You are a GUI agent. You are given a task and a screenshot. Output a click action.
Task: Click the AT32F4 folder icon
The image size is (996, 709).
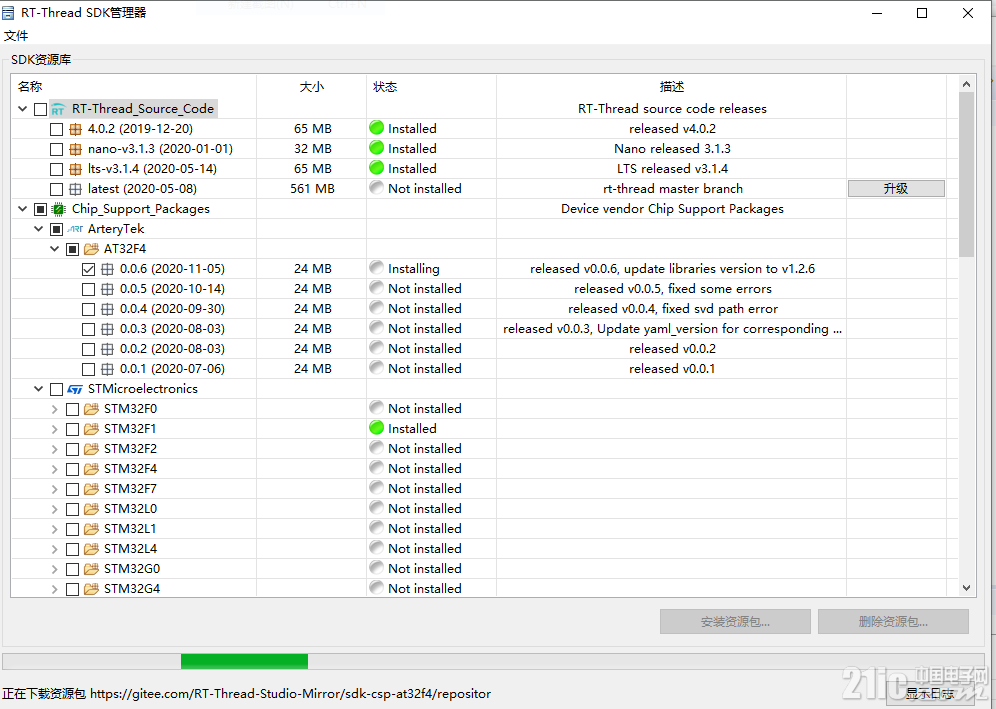[91, 249]
